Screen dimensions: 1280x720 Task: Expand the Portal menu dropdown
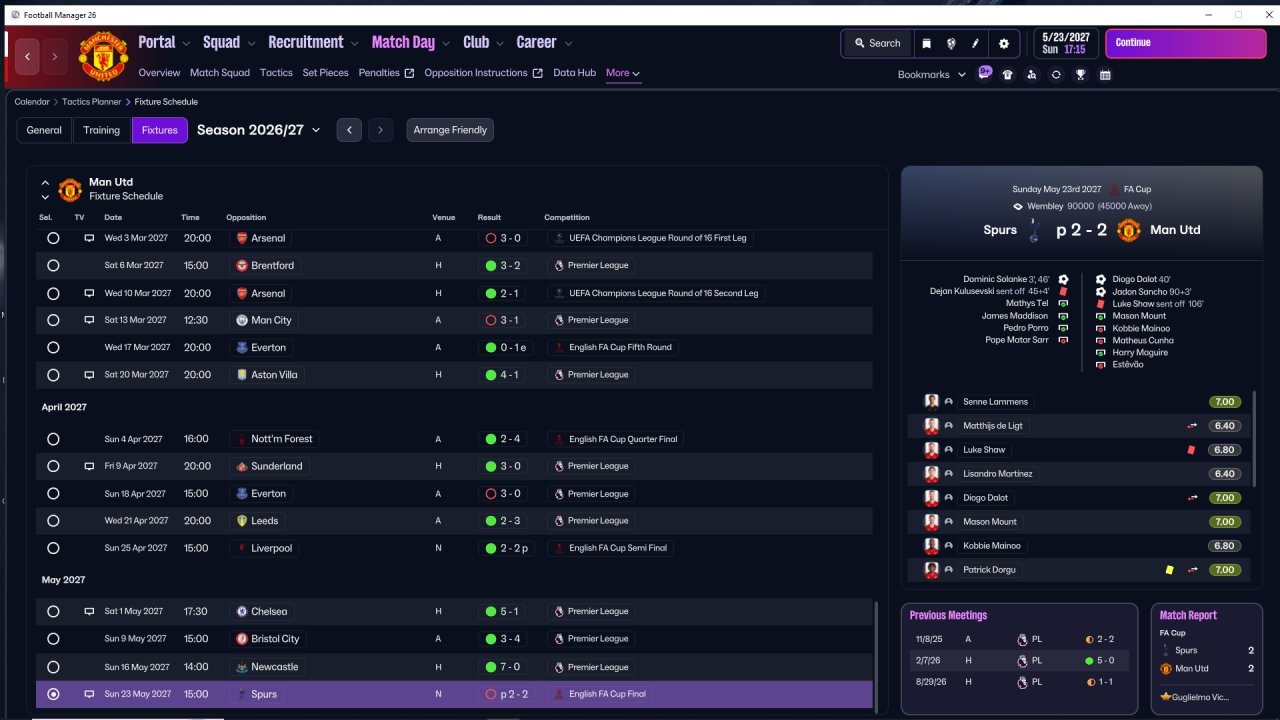pyautogui.click(x=185, y=43)
